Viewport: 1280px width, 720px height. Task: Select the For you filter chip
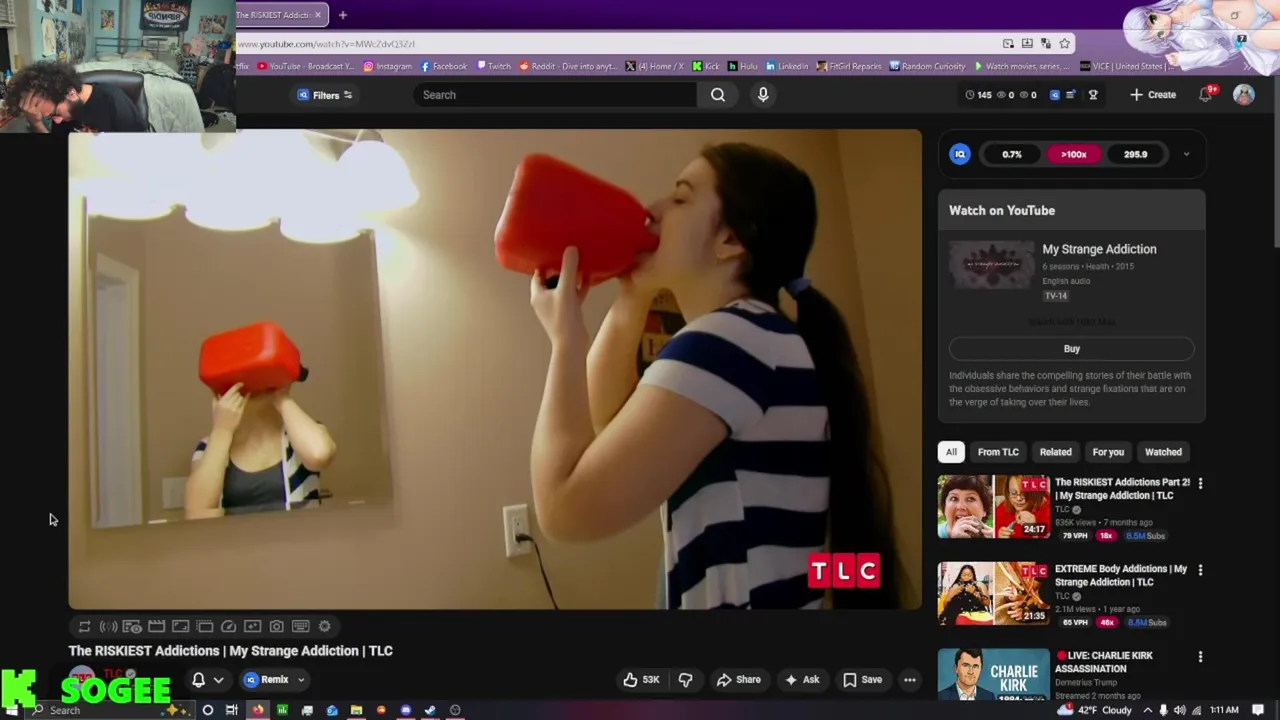pyautogui.click(x=1108, y=452)
